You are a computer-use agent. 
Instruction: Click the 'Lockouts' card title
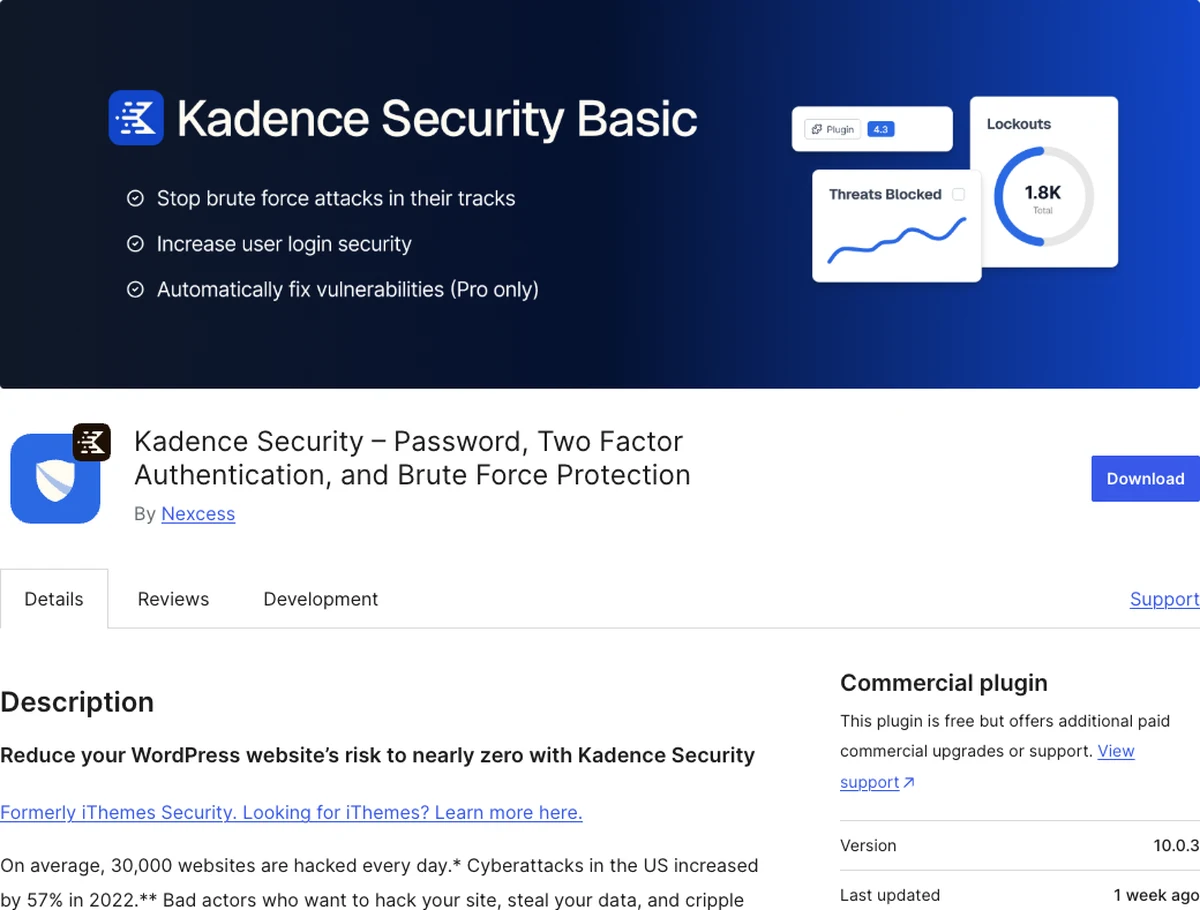tap(1019, 124)
